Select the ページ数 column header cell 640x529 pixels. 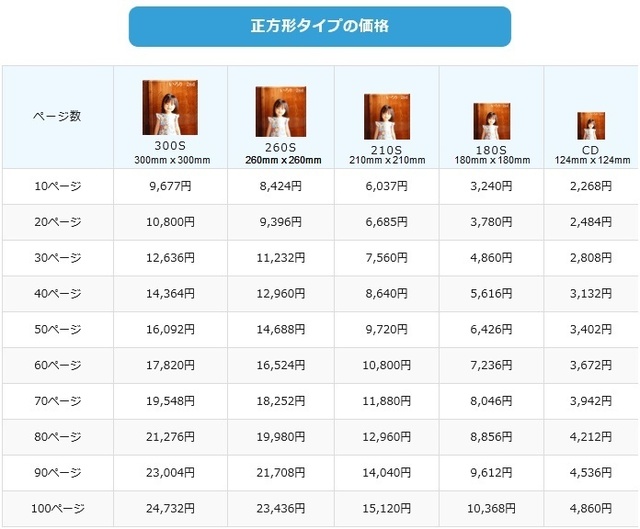click(56, 116)
